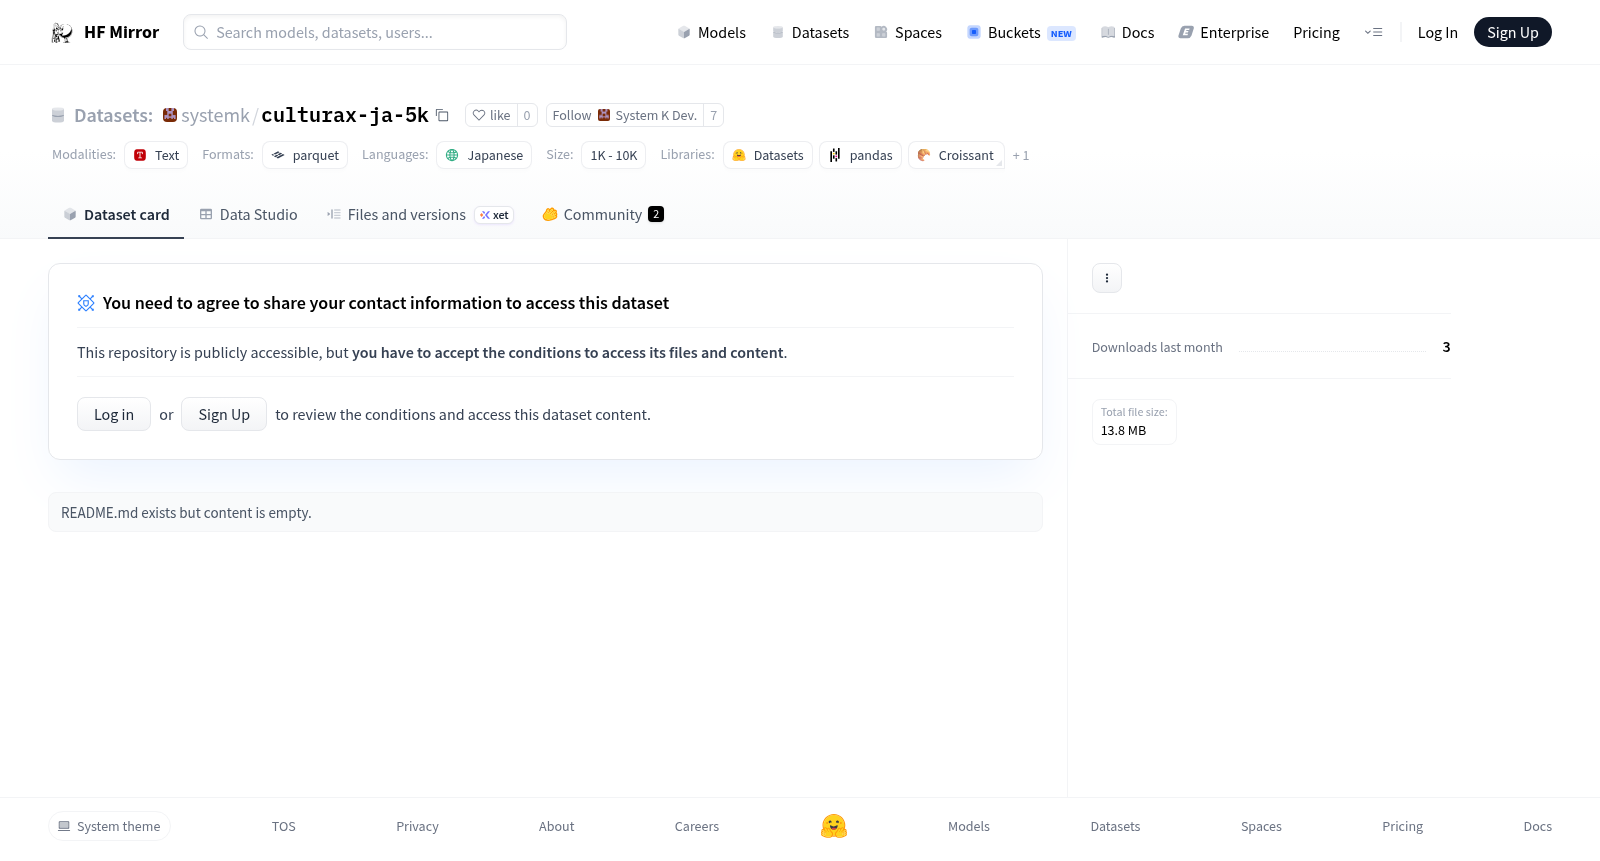Open the three-dot options menu in sidebar
The image size is (1600, 861).
(1107, 278)
